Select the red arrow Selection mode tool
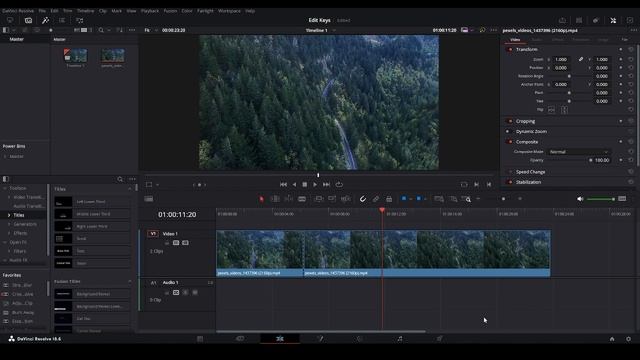The image size is (640, 360). click(x=261, y=199)
